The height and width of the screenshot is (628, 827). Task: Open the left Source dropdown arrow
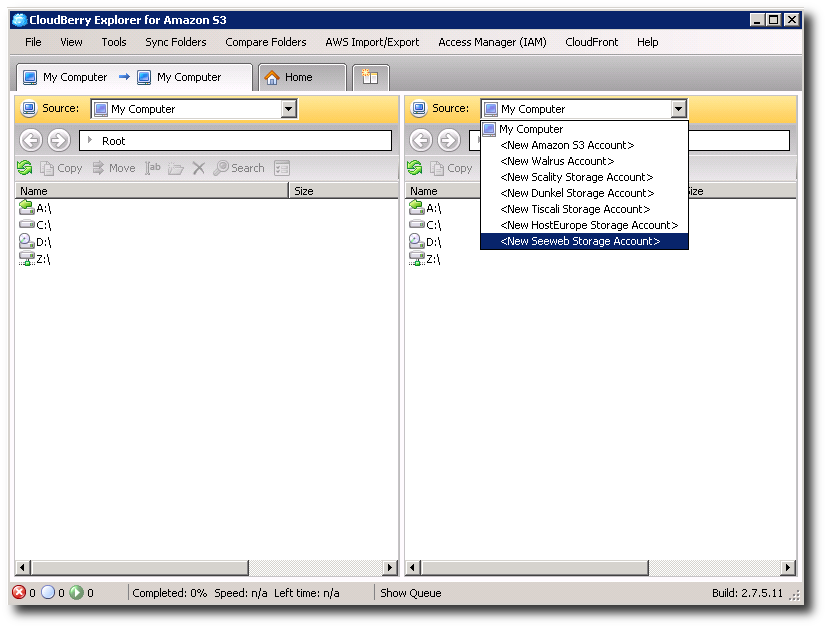(x=289, y=109)
